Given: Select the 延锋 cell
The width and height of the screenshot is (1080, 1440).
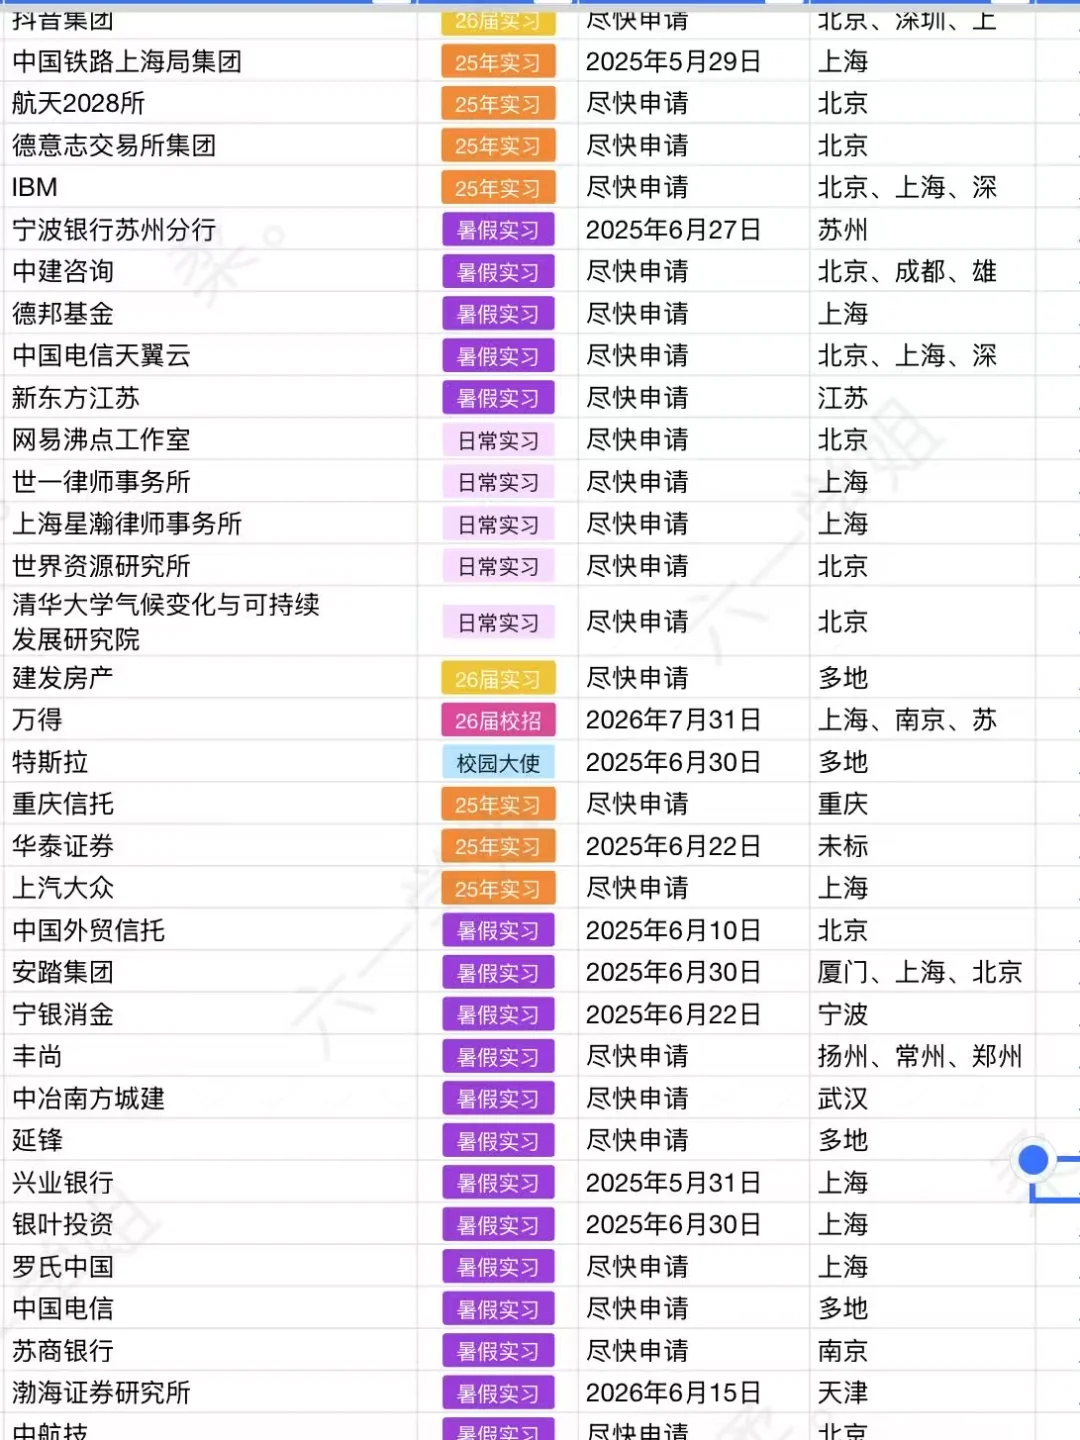Looking at the screenshot, I should [210, 1140].
